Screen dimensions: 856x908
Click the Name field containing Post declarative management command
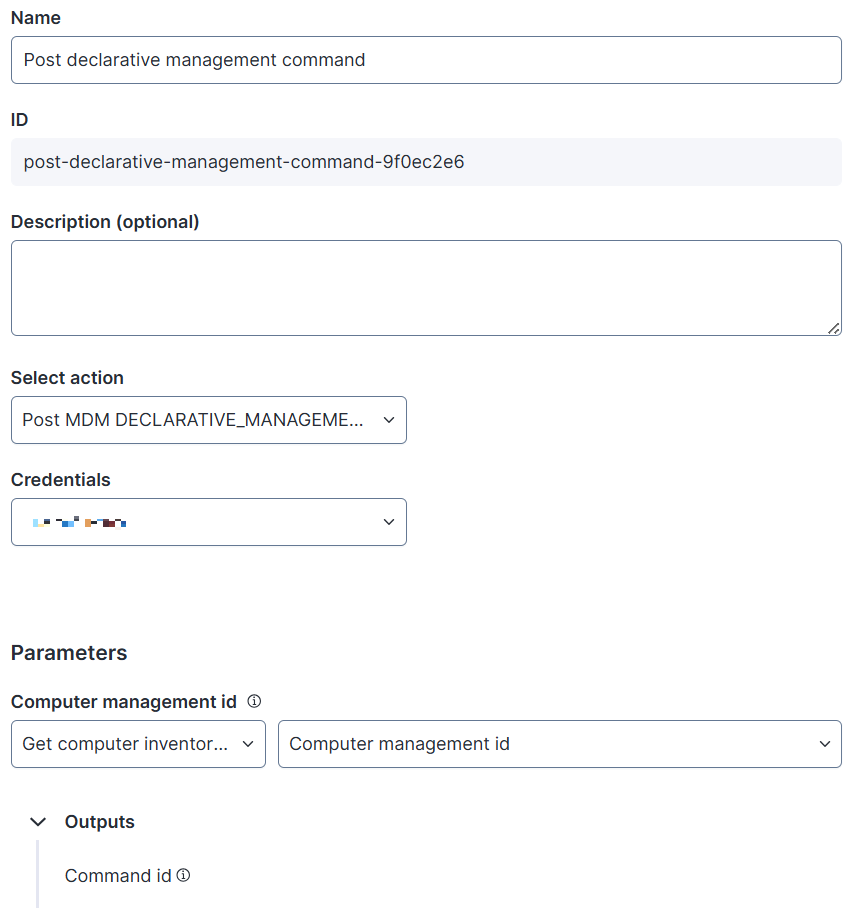(426, 60)
